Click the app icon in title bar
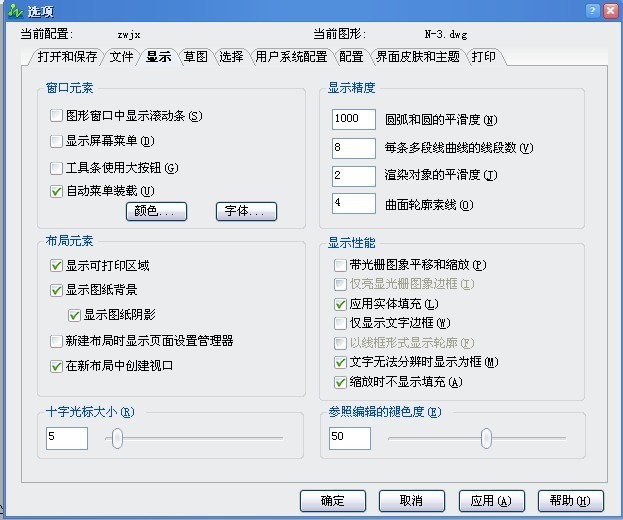Viewport: 623px width, 520px height. [15, 11]
